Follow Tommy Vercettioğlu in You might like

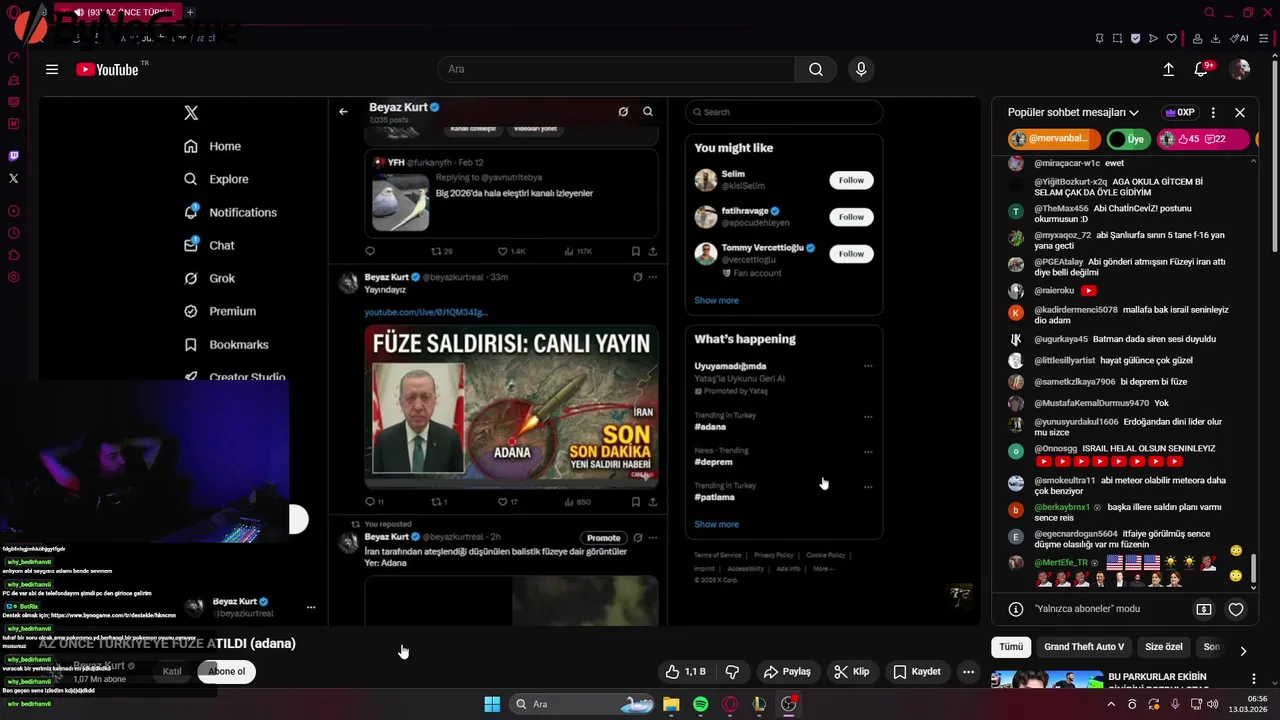click(x=851, y=254)
